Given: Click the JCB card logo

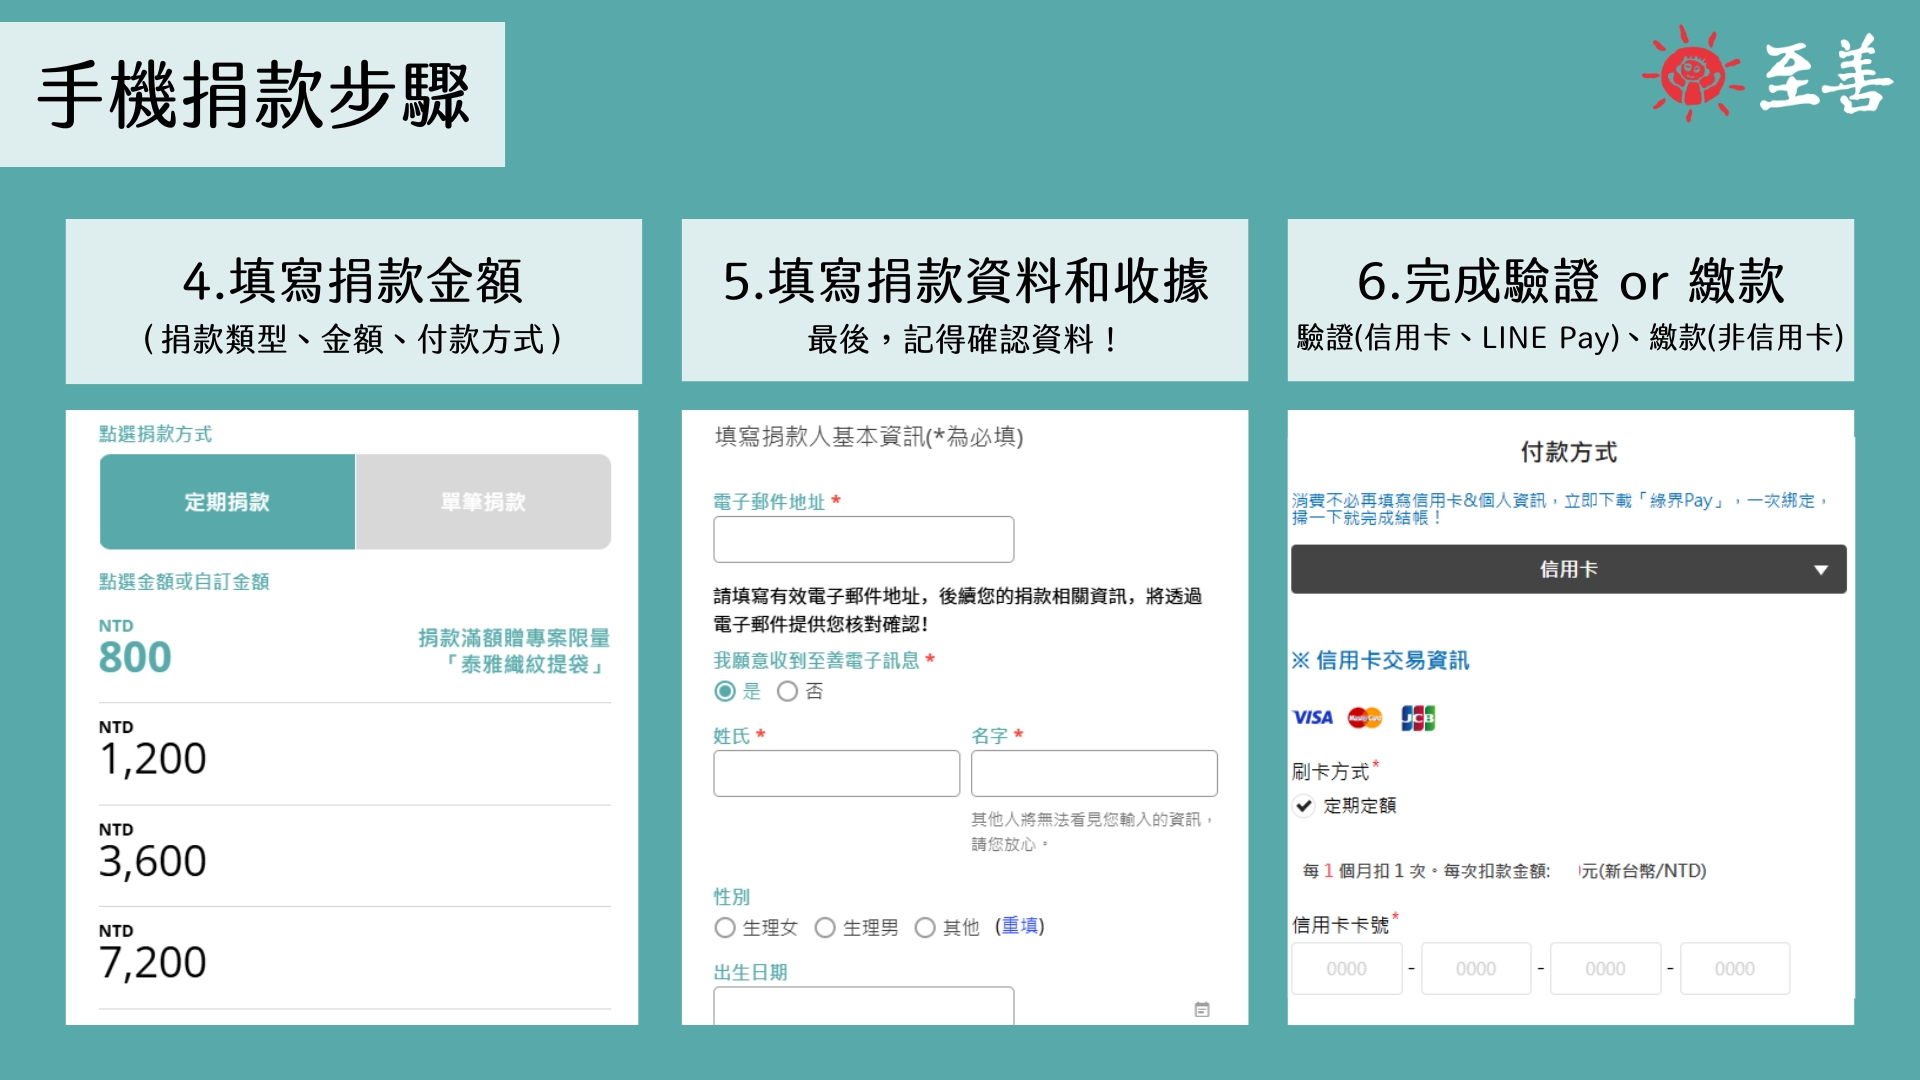Looking at the screenshot, I should [x=1417, y=717].
